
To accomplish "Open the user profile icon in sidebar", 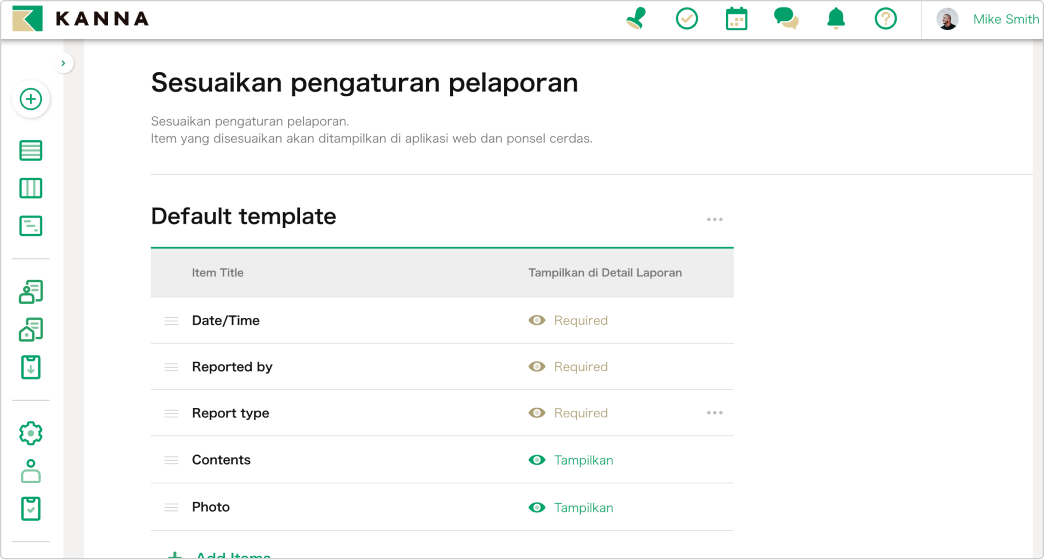I will pyautogui.click(x=31, y=471).
